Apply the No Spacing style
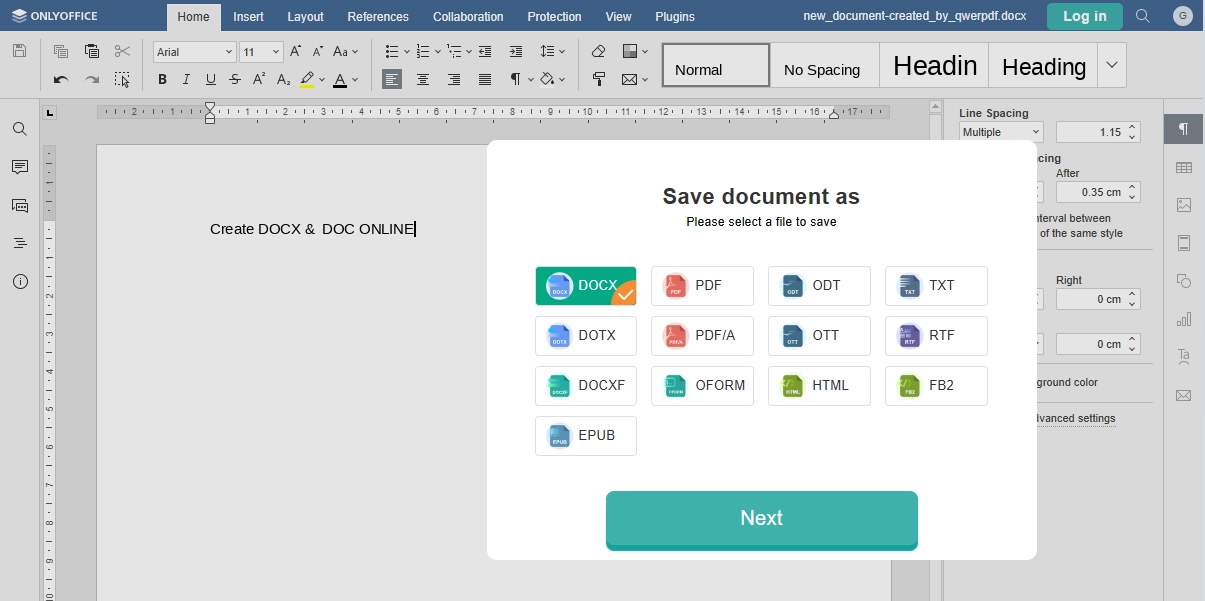The height and width of the screenshot is (601, 1205). coord(825,65)
